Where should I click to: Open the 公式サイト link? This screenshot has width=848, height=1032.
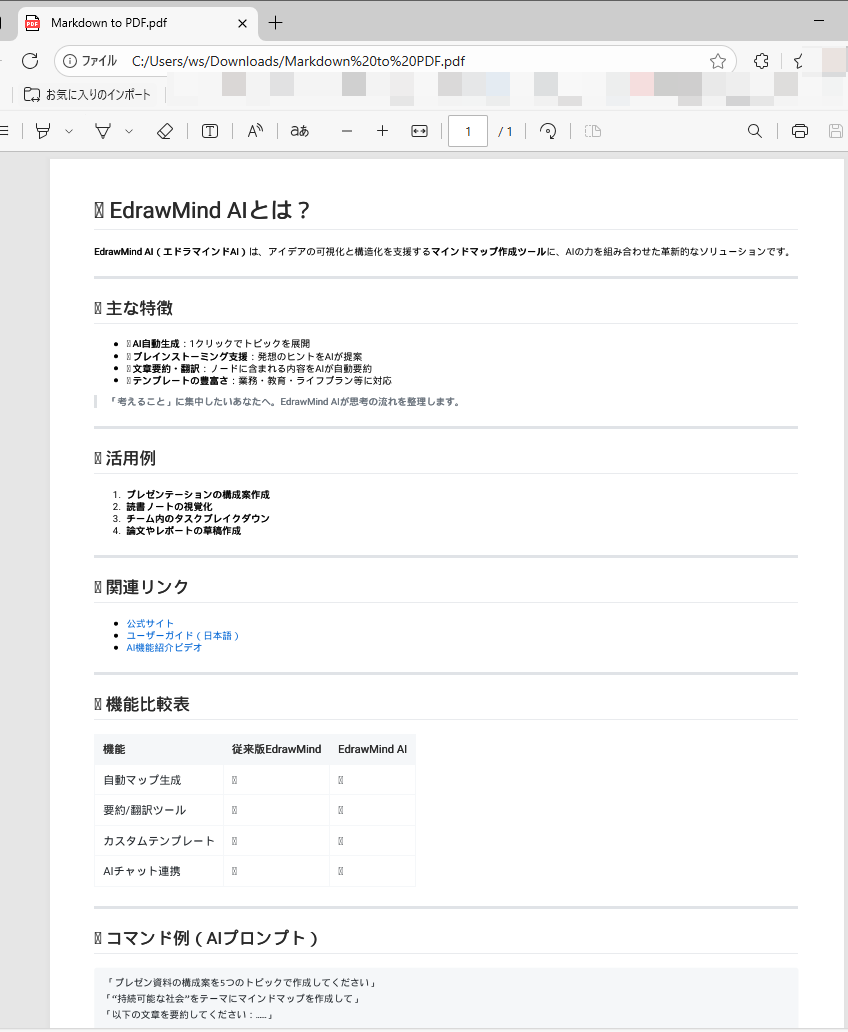point(150,623)
